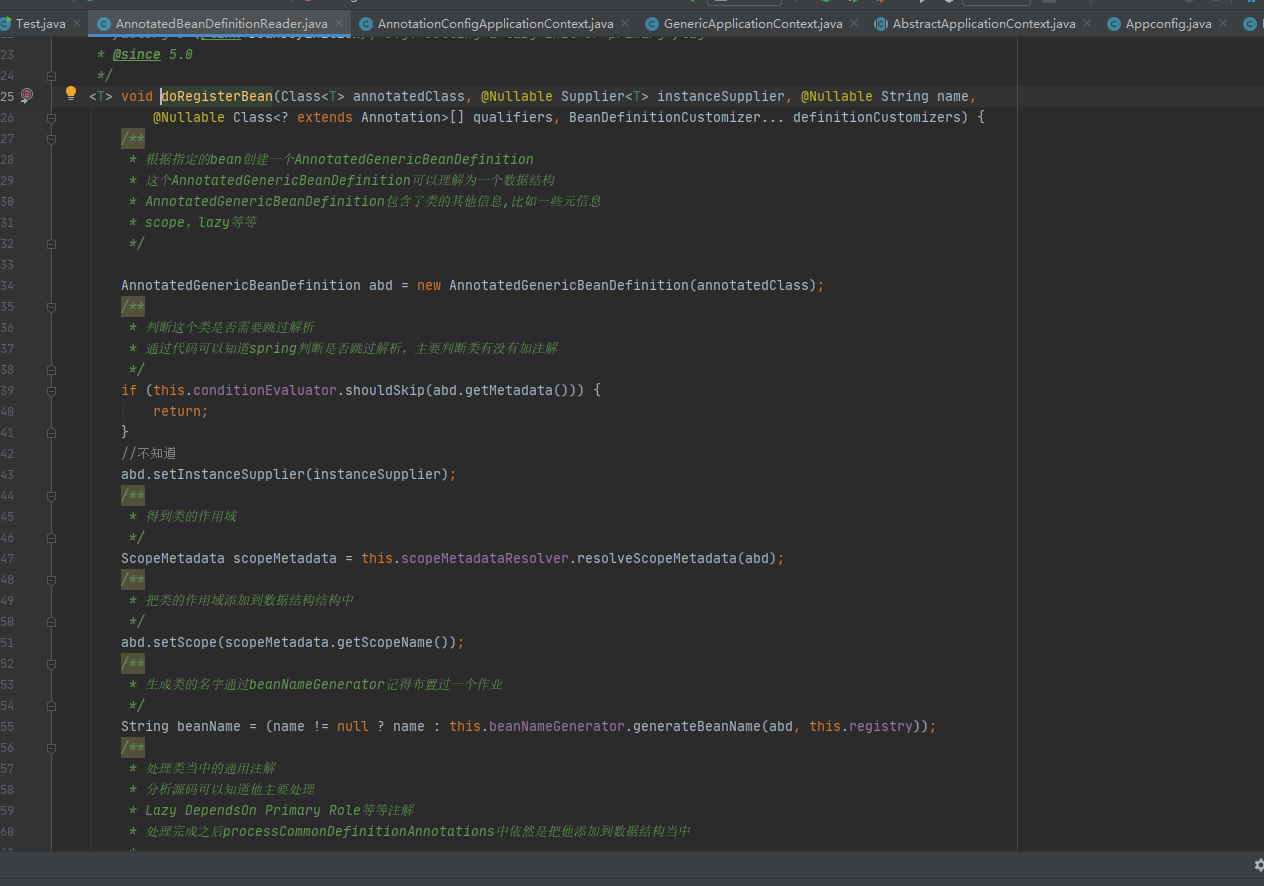
Task: Click scopeMetadataResolver field reference
Action: pyautogui.click(x=485, y=558)
